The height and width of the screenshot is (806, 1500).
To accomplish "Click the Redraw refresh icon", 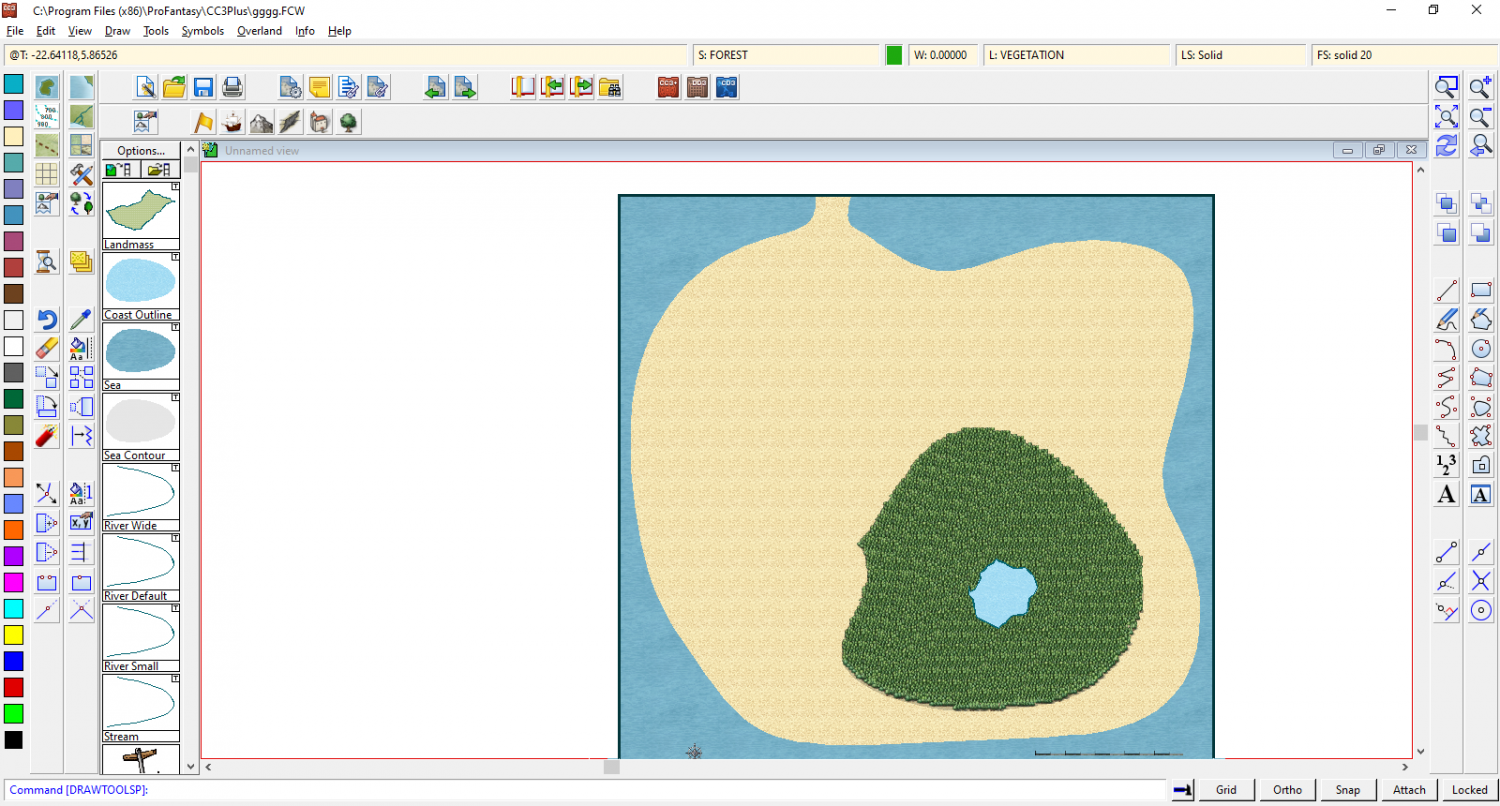I will [1447, 146].
